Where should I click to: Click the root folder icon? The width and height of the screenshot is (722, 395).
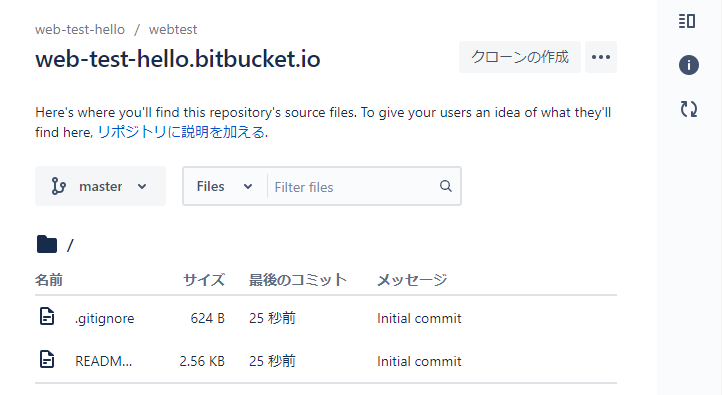pyautogui.click(x=47, y=244)
